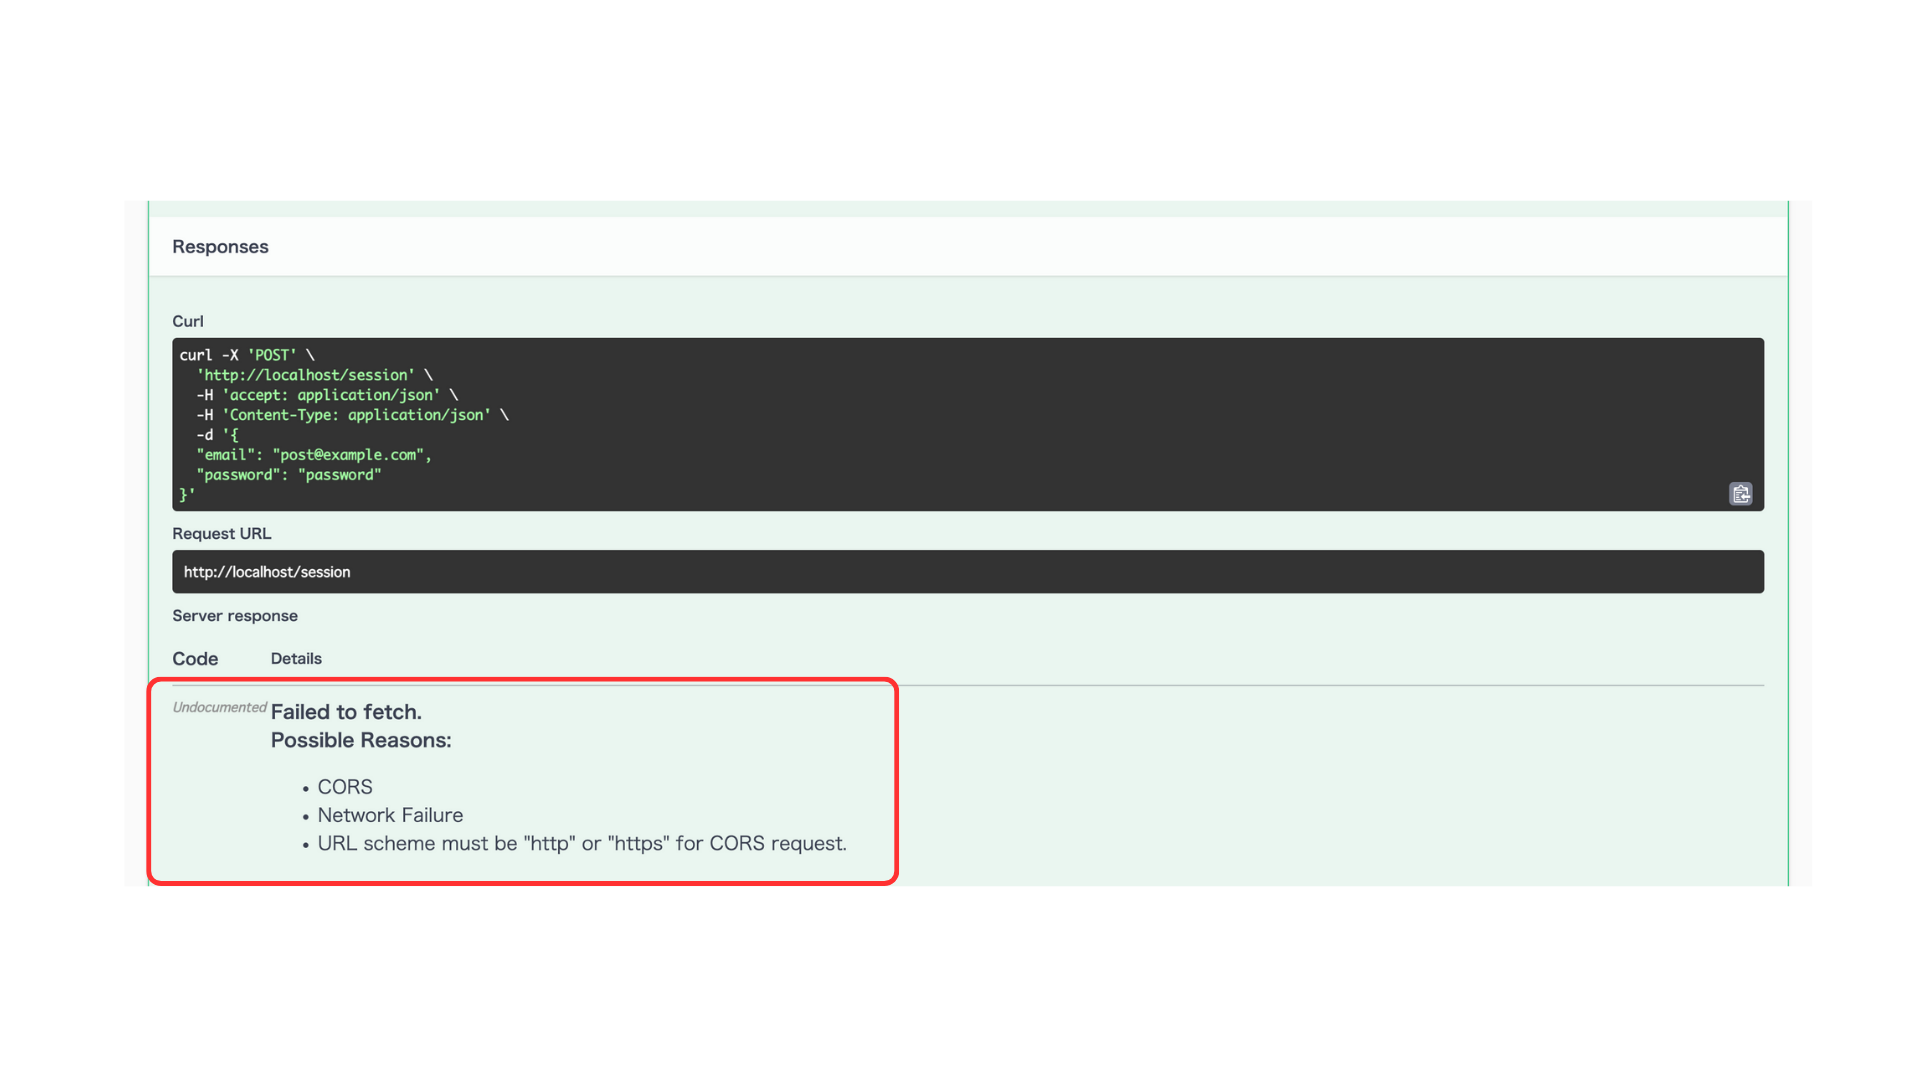This screenshot has height=1080, width=1920.
Task: Select the Request URL field
Action: [x=222, y=533]
